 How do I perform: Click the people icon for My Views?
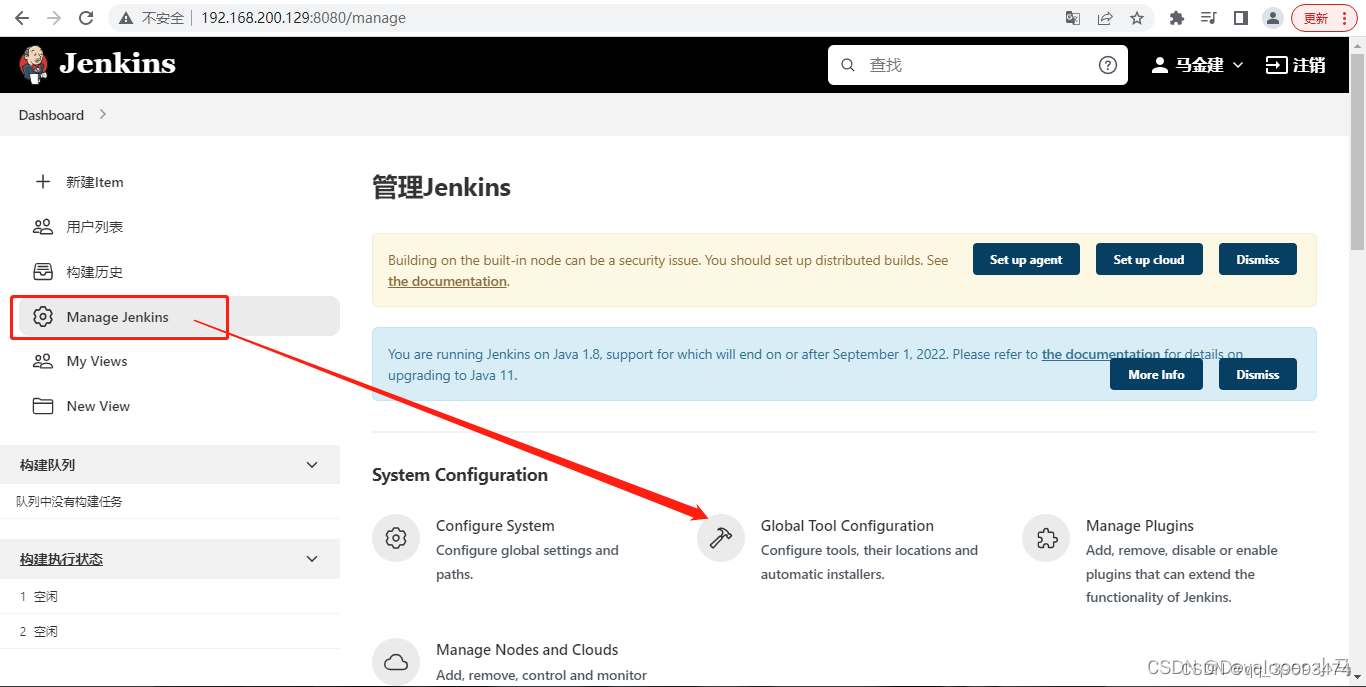pos(42,361)
